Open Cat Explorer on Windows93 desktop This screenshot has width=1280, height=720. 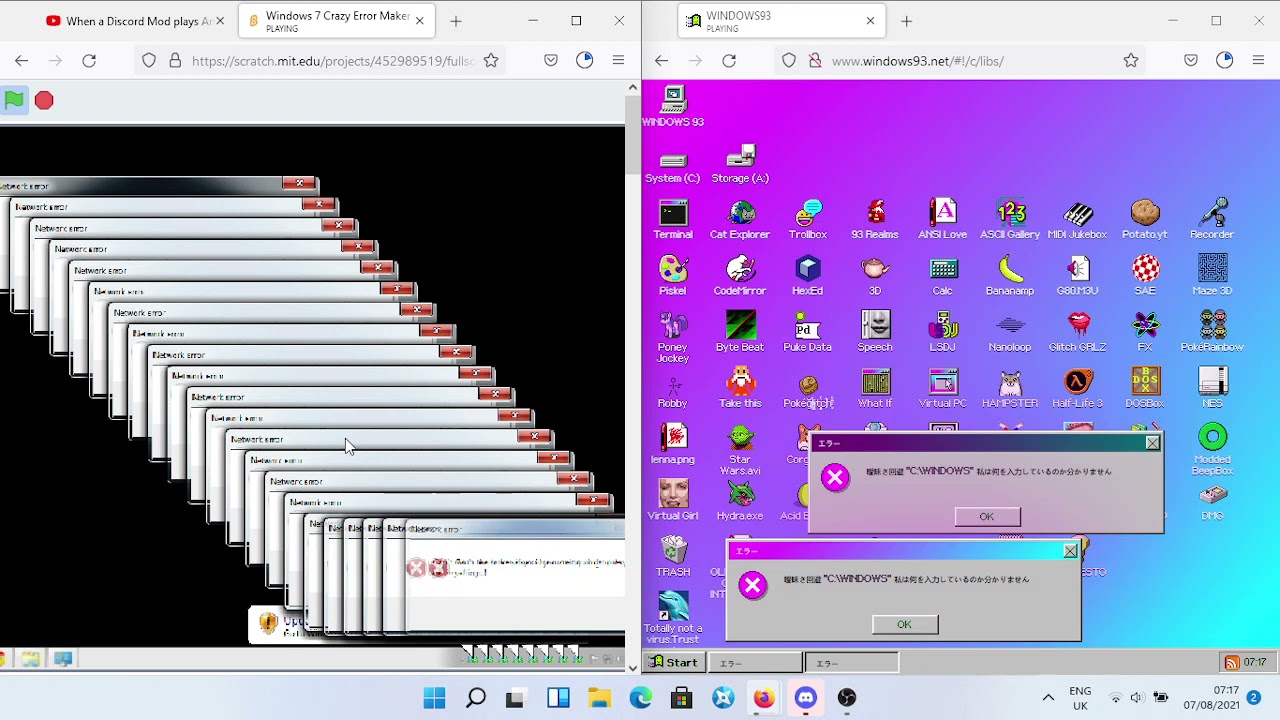point(740,220)
